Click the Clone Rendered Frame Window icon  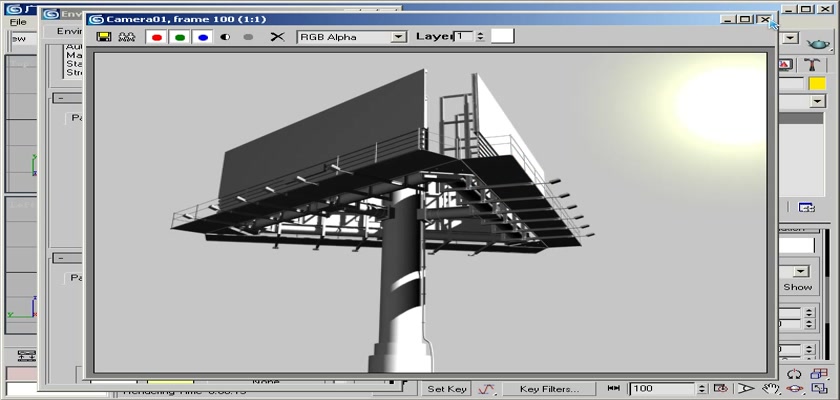coord(127,37)
